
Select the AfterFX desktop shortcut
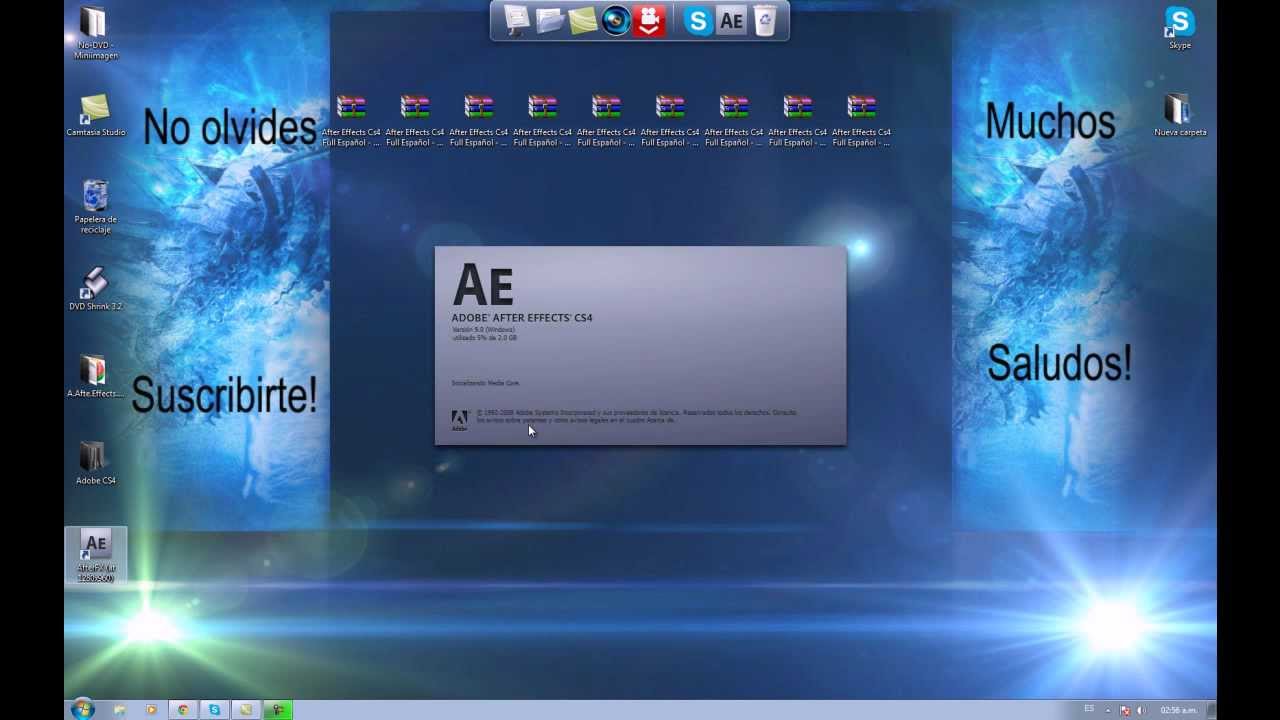pyautogui.click(x=96, y=556)
